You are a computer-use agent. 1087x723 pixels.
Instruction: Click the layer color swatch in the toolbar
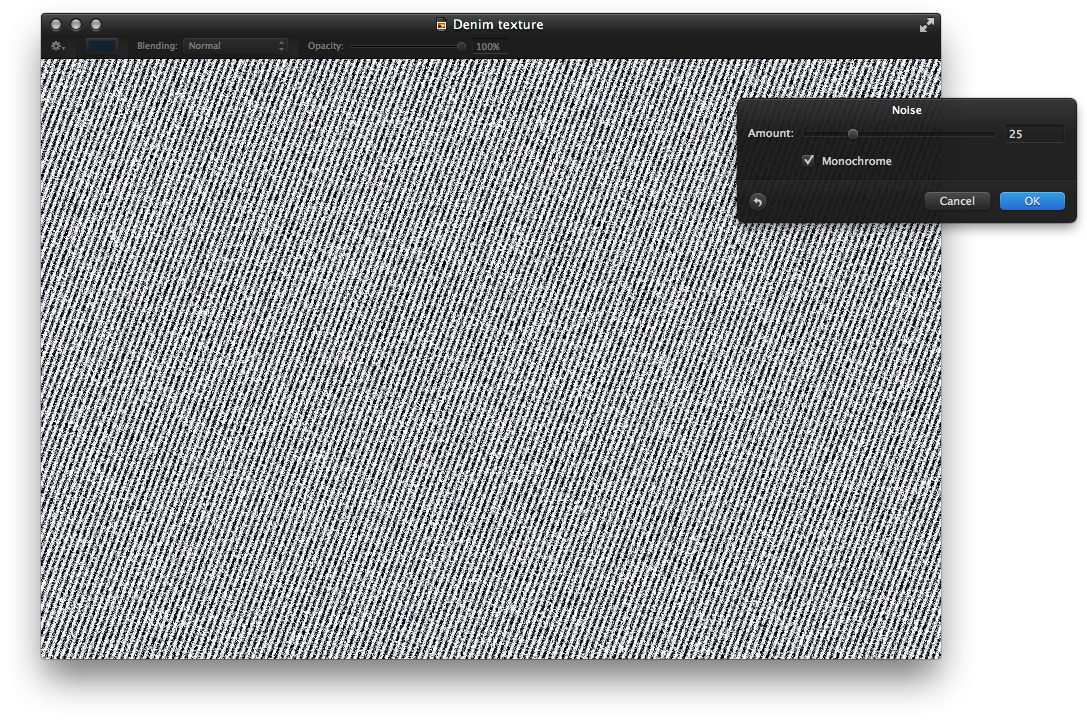[103, 45]
